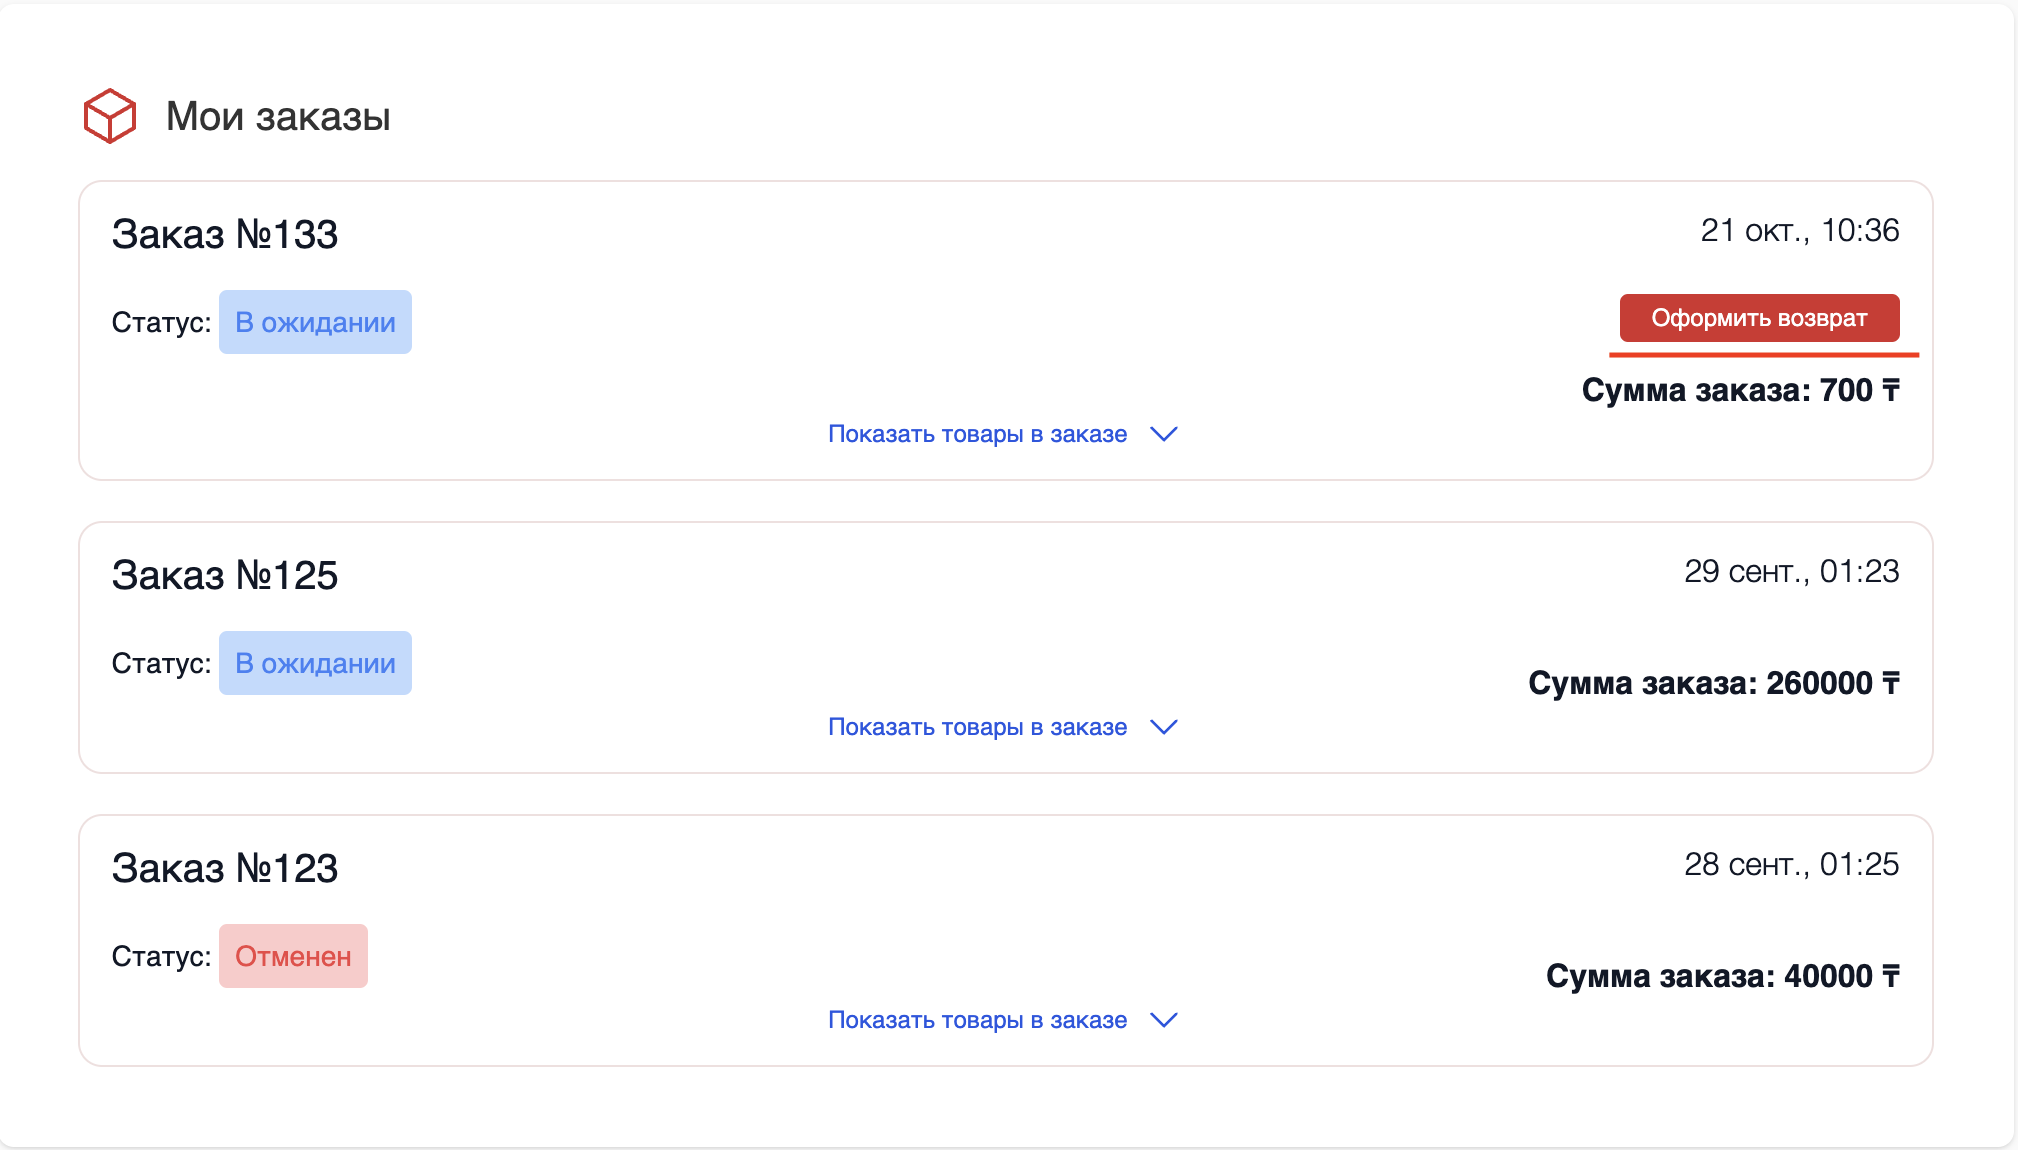Click the Мои заказы heading
The image size is (2018, 1150).
pyautogui.click(x=278, y=116)
